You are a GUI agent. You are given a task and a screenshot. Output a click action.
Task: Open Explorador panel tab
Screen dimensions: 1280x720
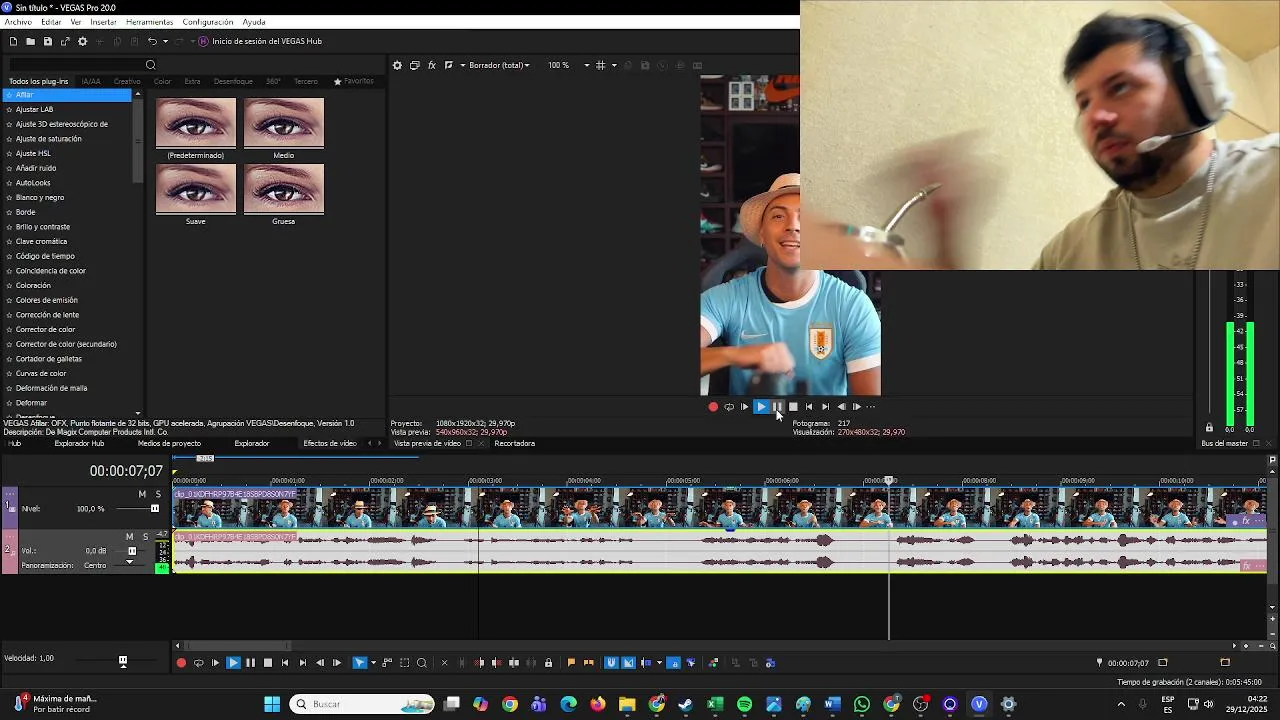(252, 443)
